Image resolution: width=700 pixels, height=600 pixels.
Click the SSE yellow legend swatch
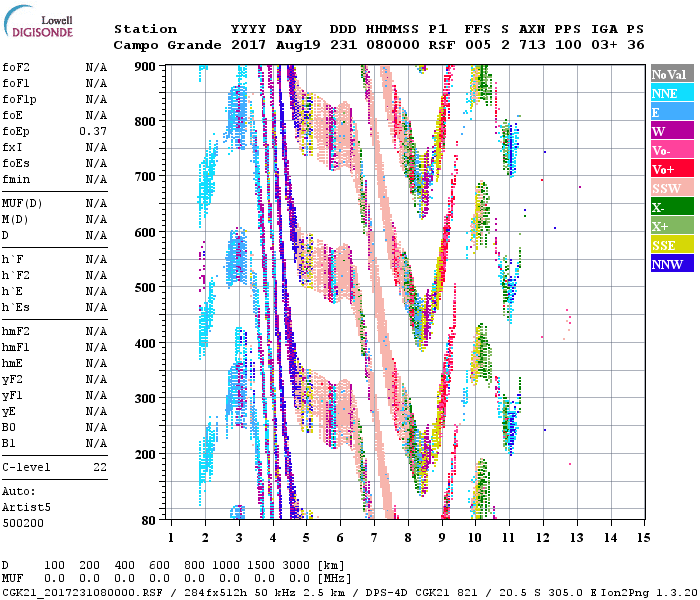pyautogui.click(x=672, y=245)
